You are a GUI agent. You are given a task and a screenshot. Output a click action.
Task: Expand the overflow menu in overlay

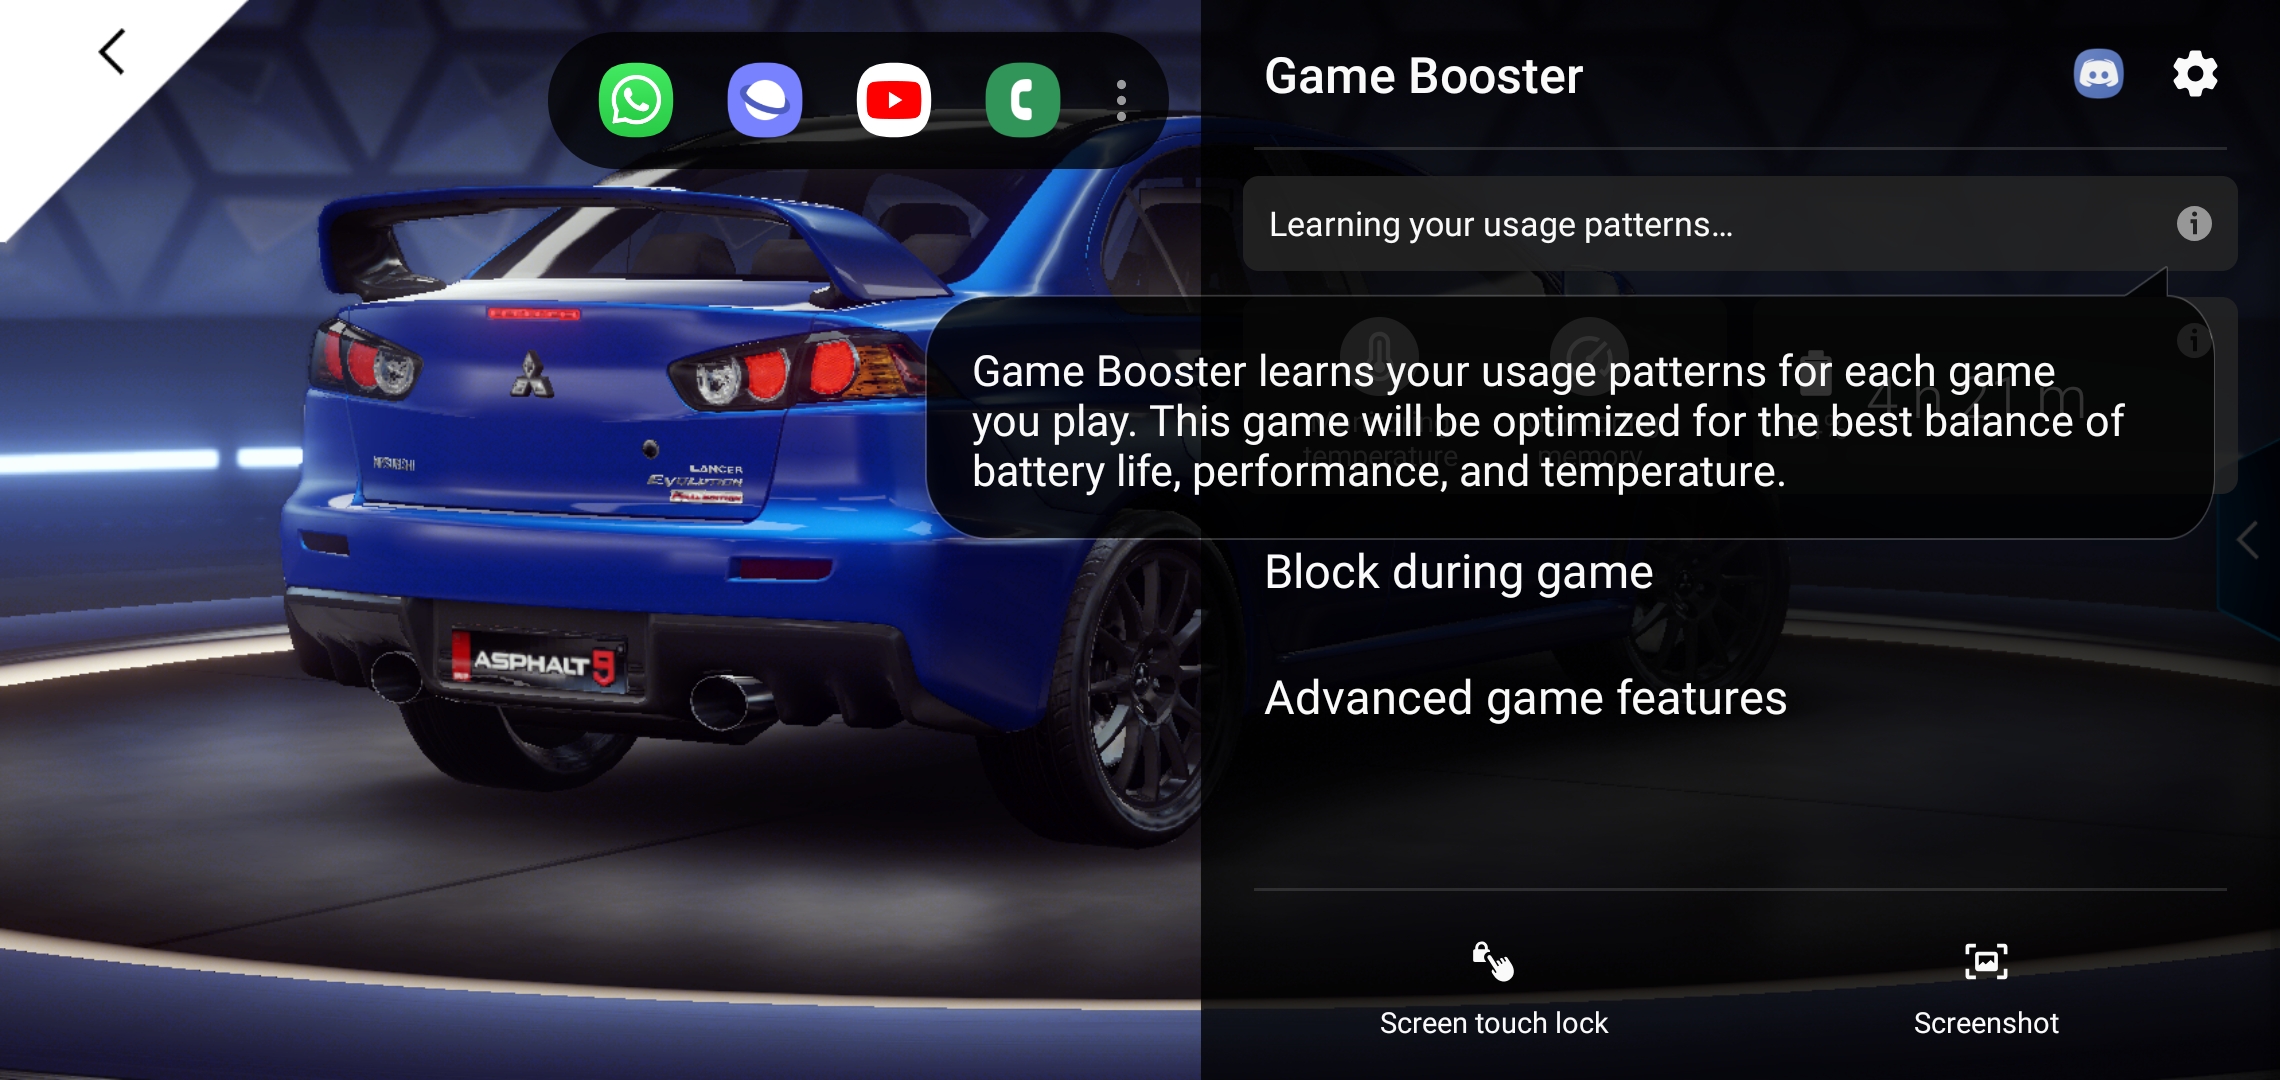(1118, 99)
